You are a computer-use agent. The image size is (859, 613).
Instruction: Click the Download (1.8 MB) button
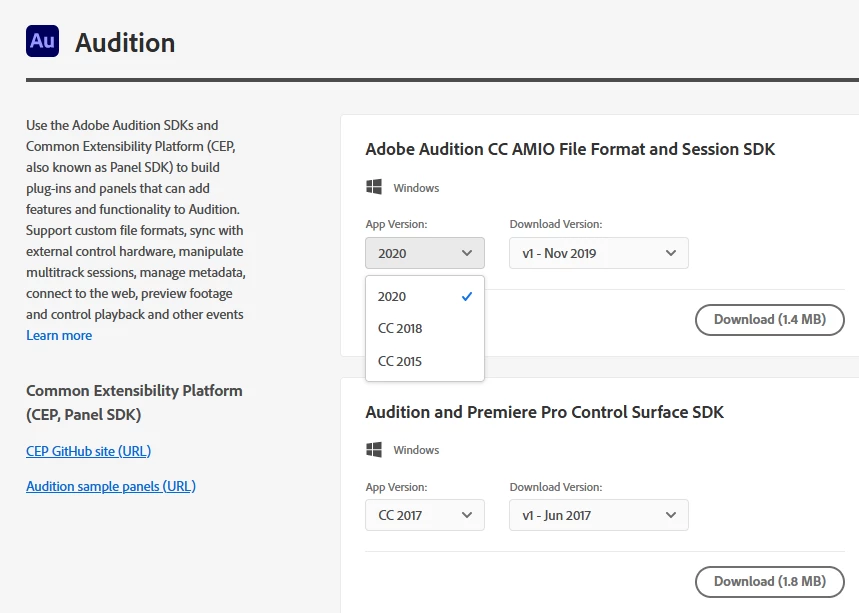(x=769, y=581)
